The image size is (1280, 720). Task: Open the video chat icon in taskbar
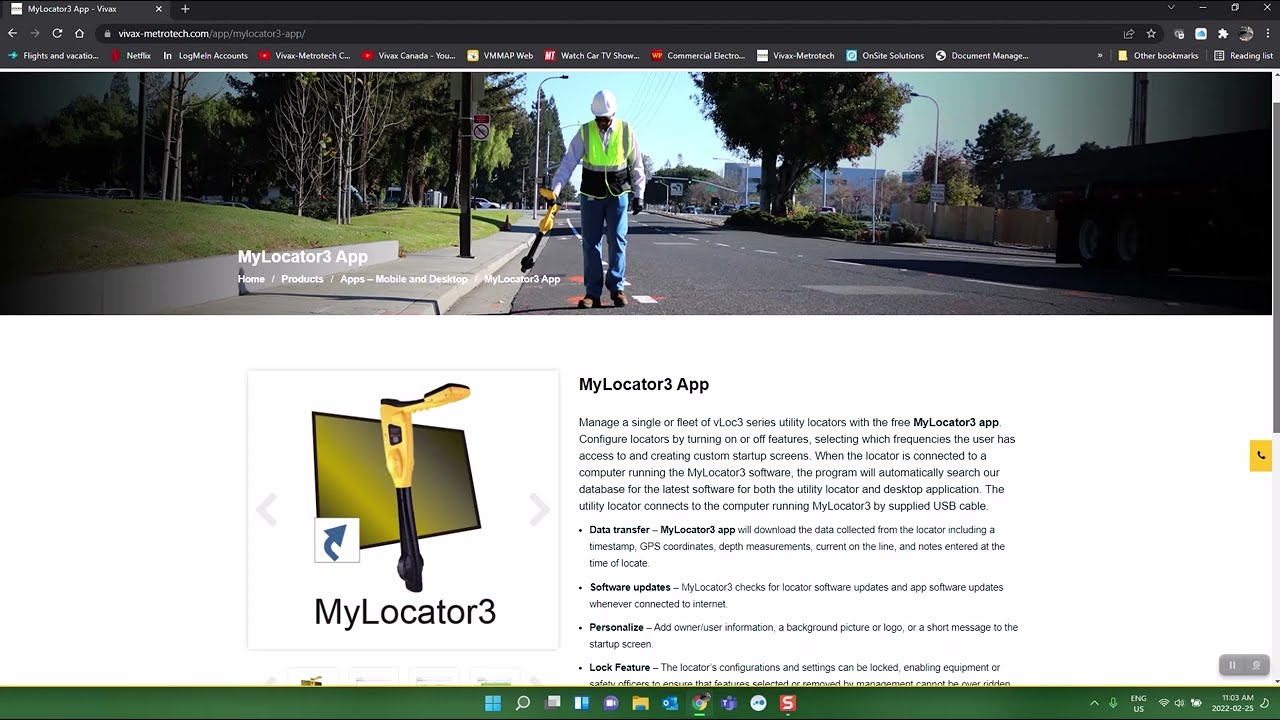click(x=611, y=703)
